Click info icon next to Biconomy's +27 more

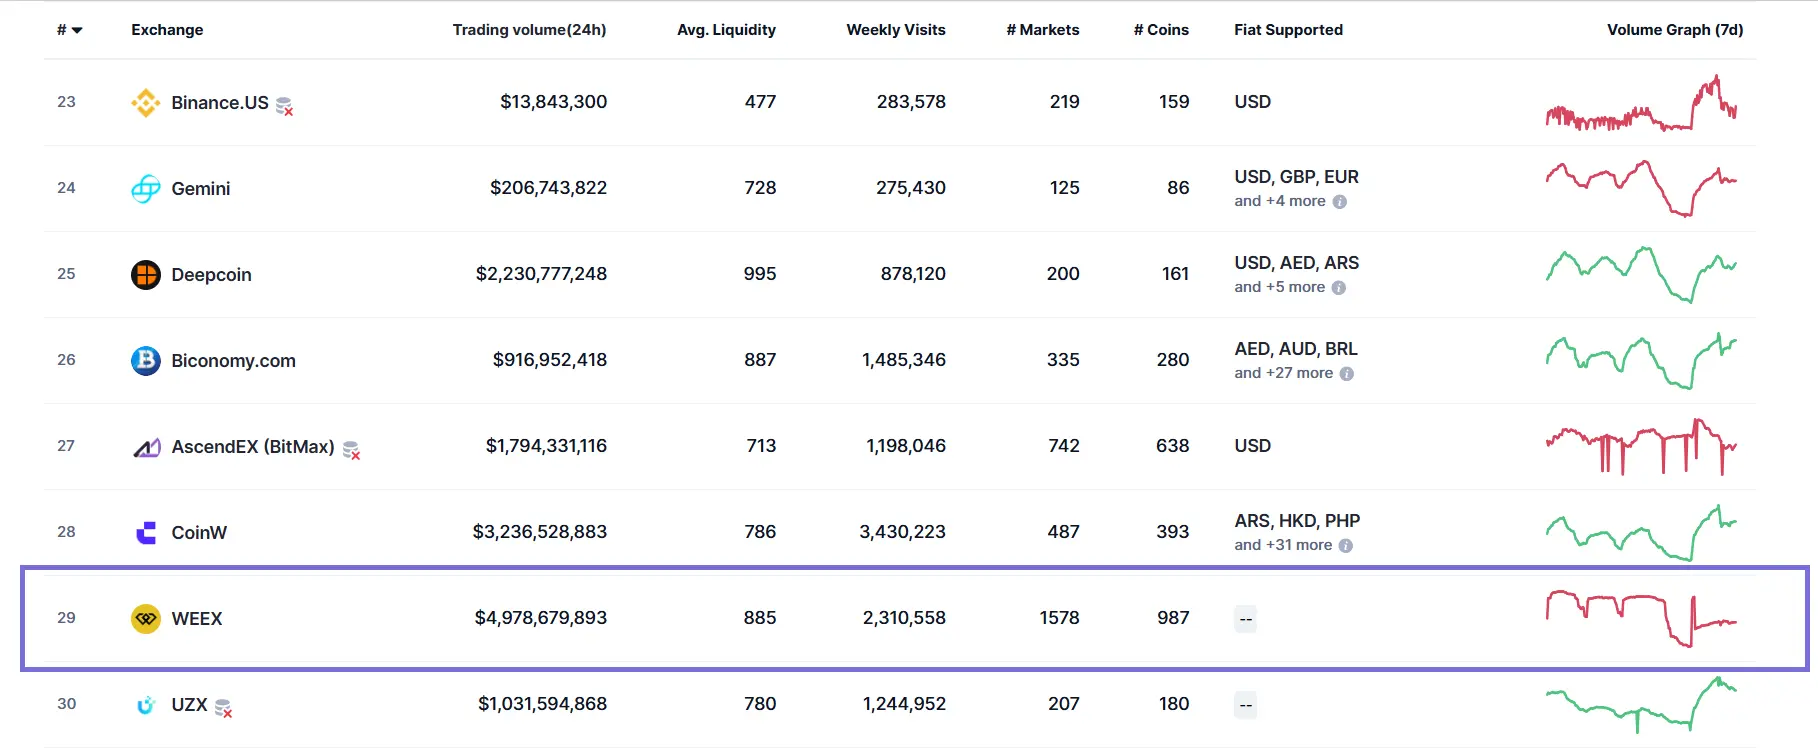1347,374
